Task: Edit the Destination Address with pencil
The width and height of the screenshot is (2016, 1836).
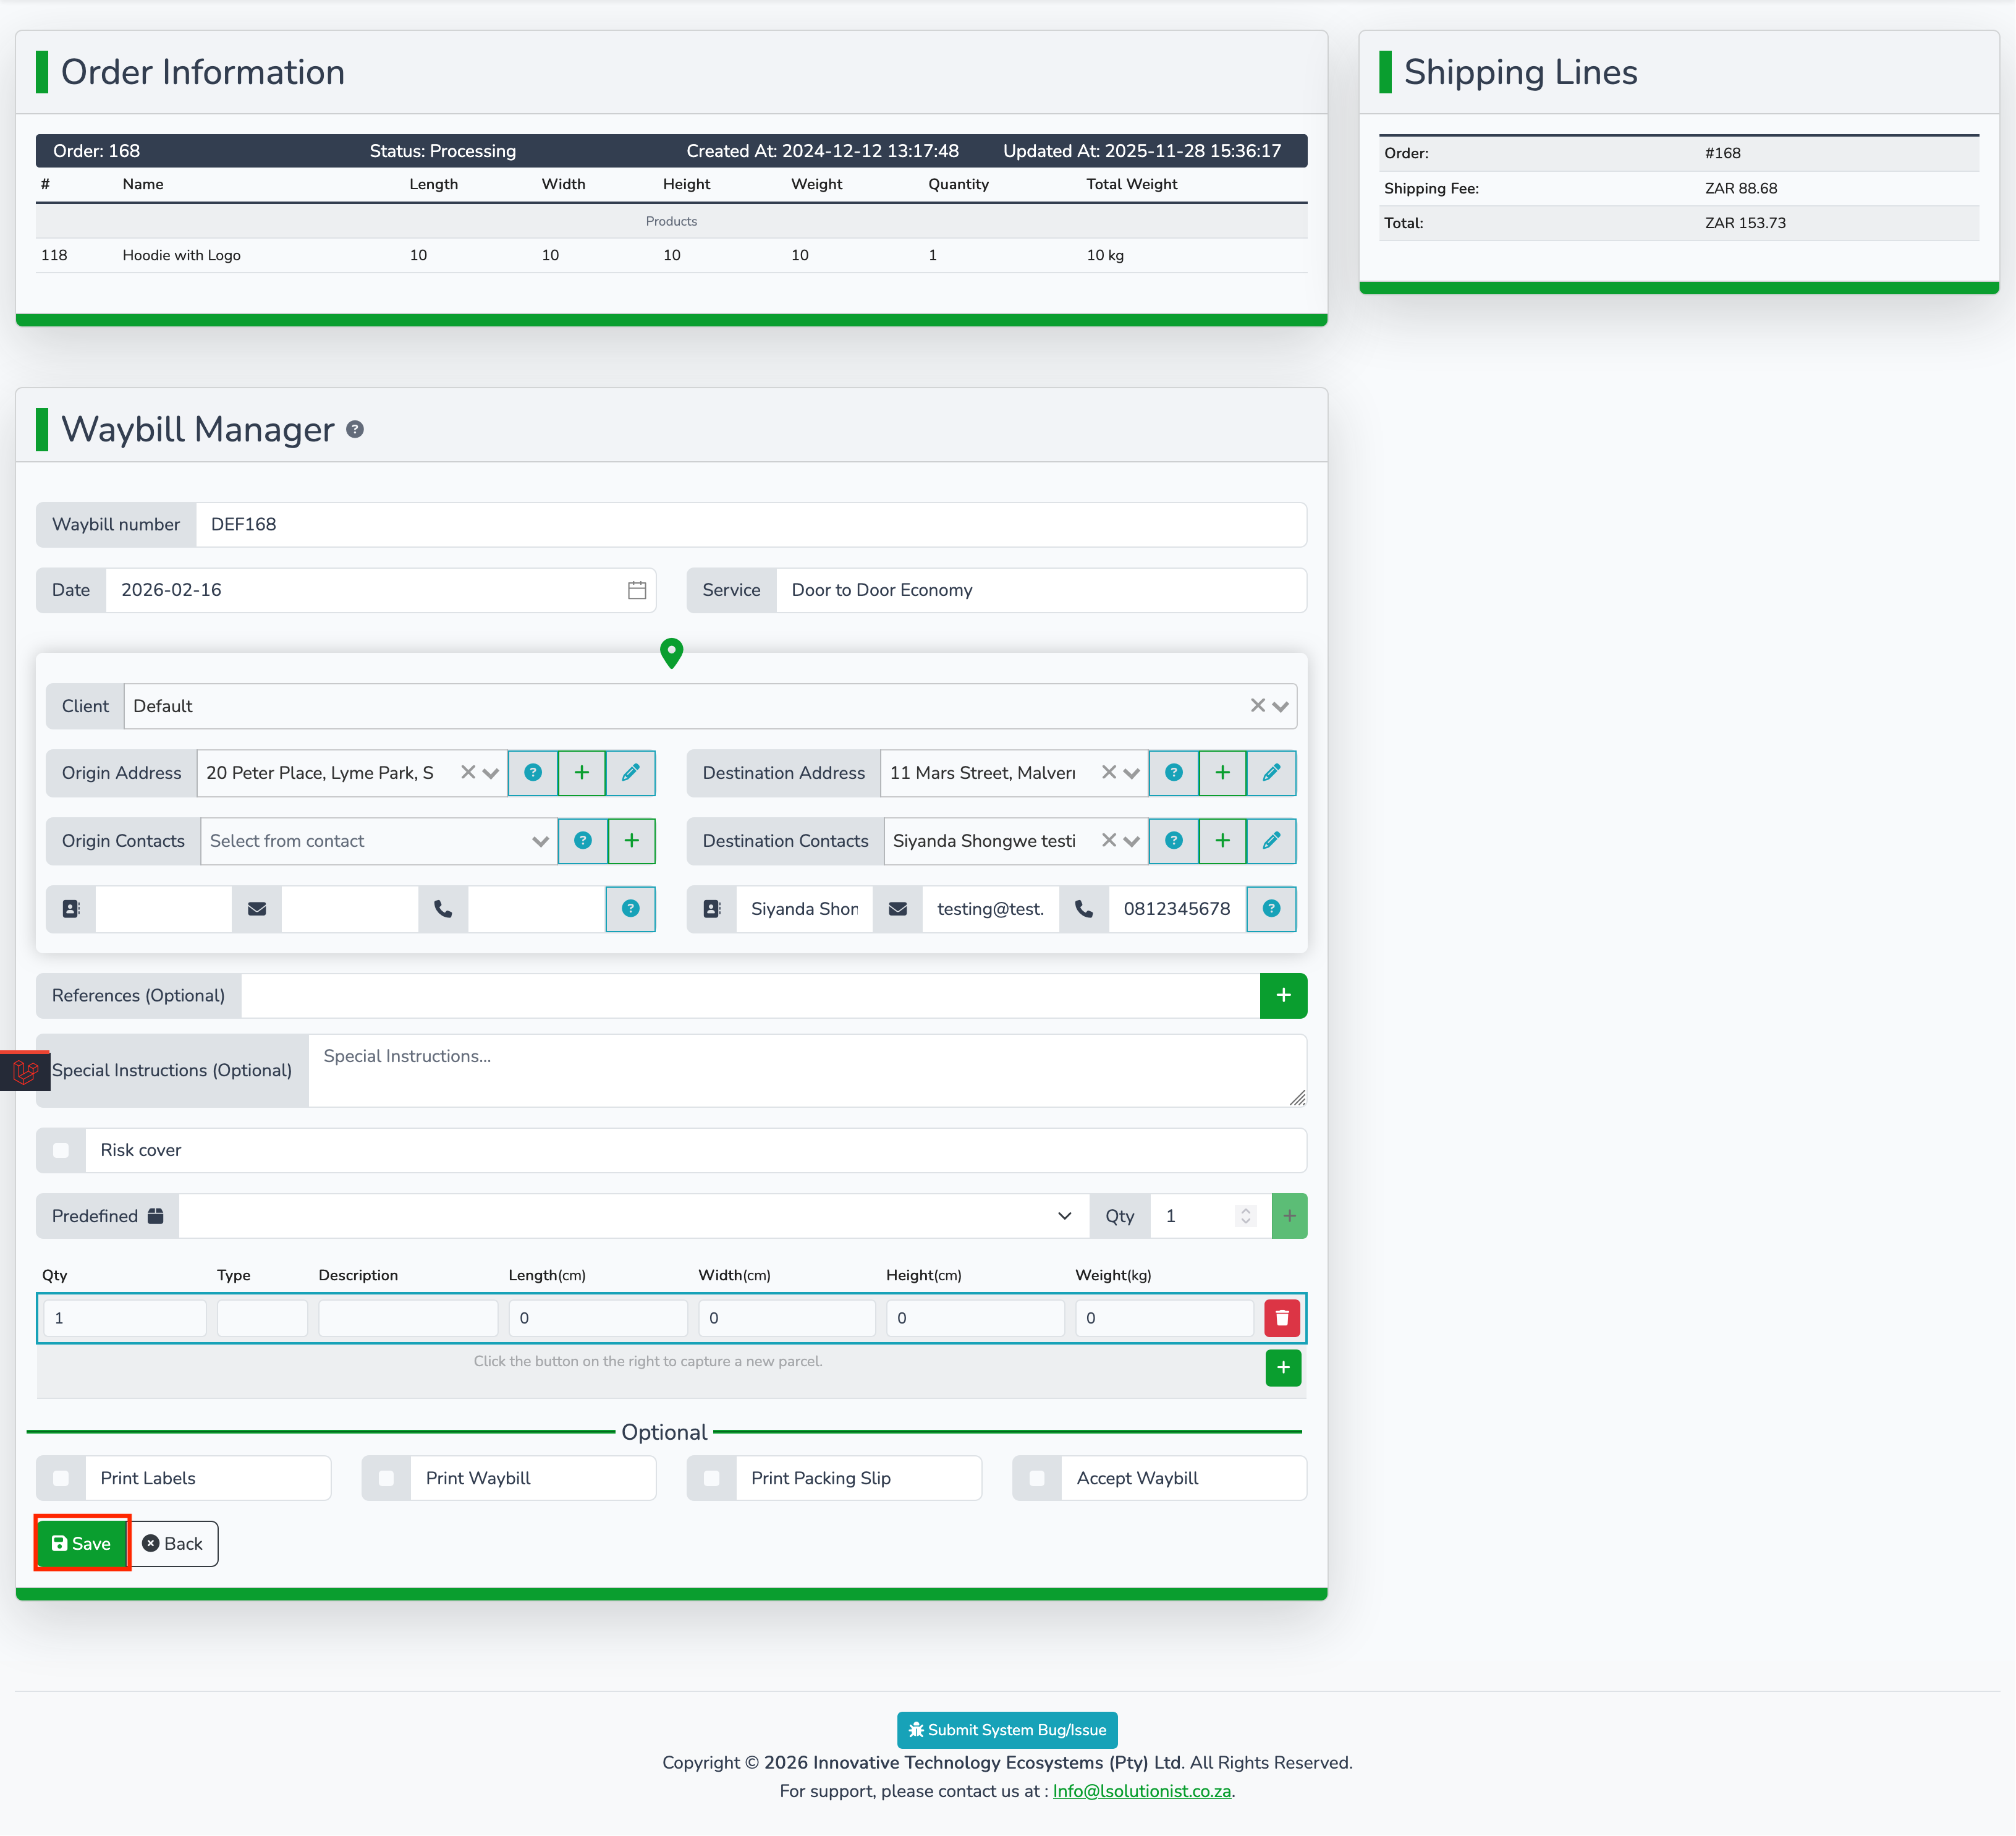Action: [1272, 773]
